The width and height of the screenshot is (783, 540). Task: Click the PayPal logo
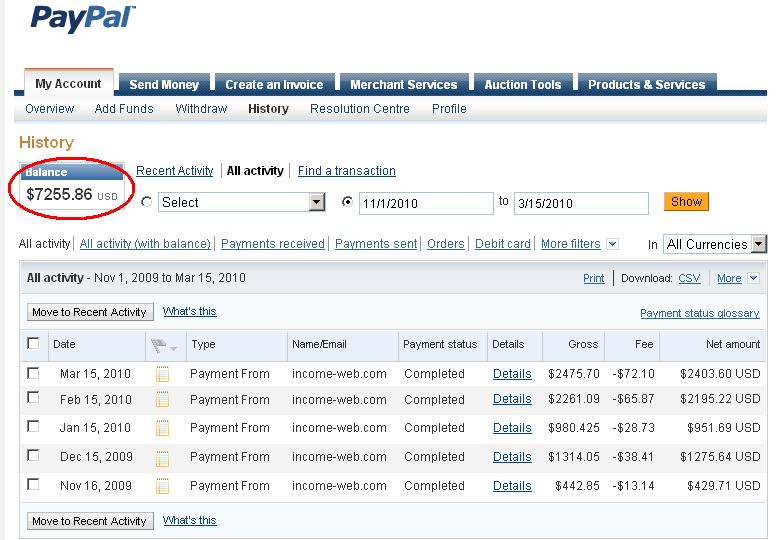[x=83, y=18]
